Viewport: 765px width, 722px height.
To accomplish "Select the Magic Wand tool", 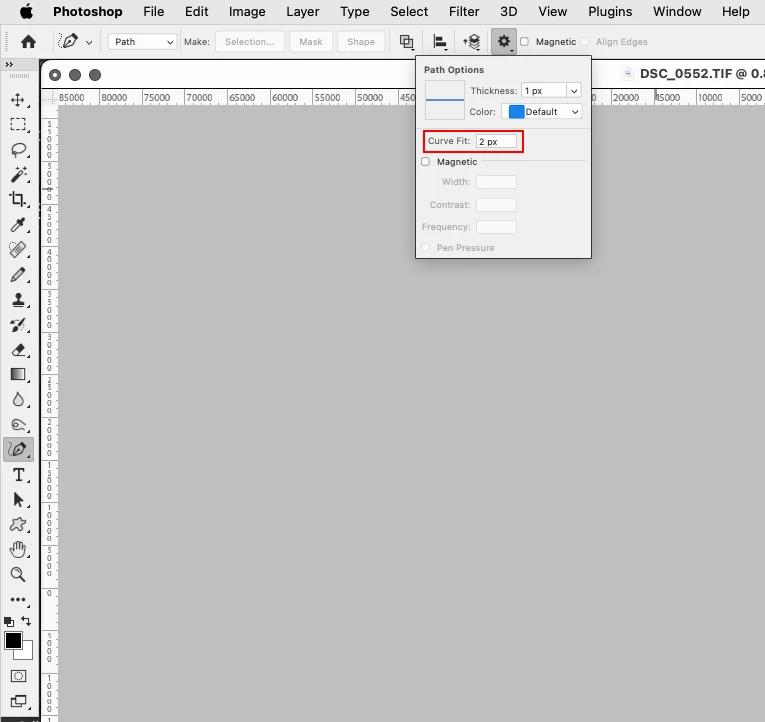I will click(x=18, y=174).
